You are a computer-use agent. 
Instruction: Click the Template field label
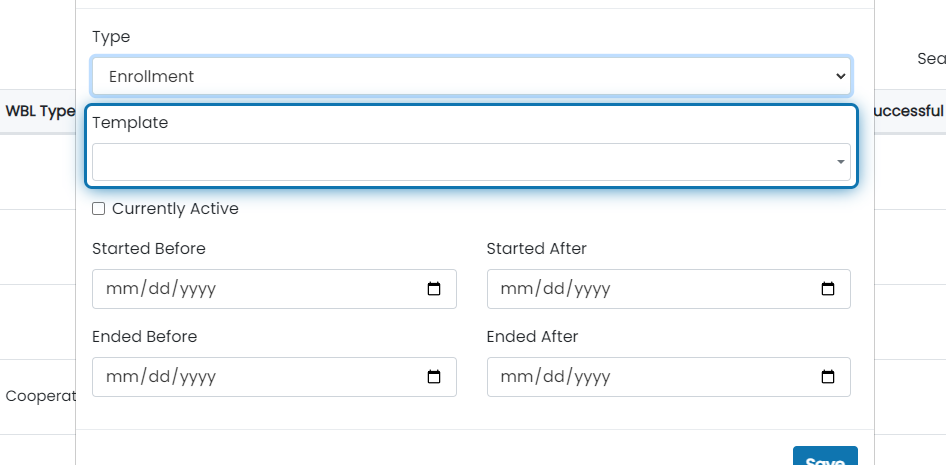(130, 122)
